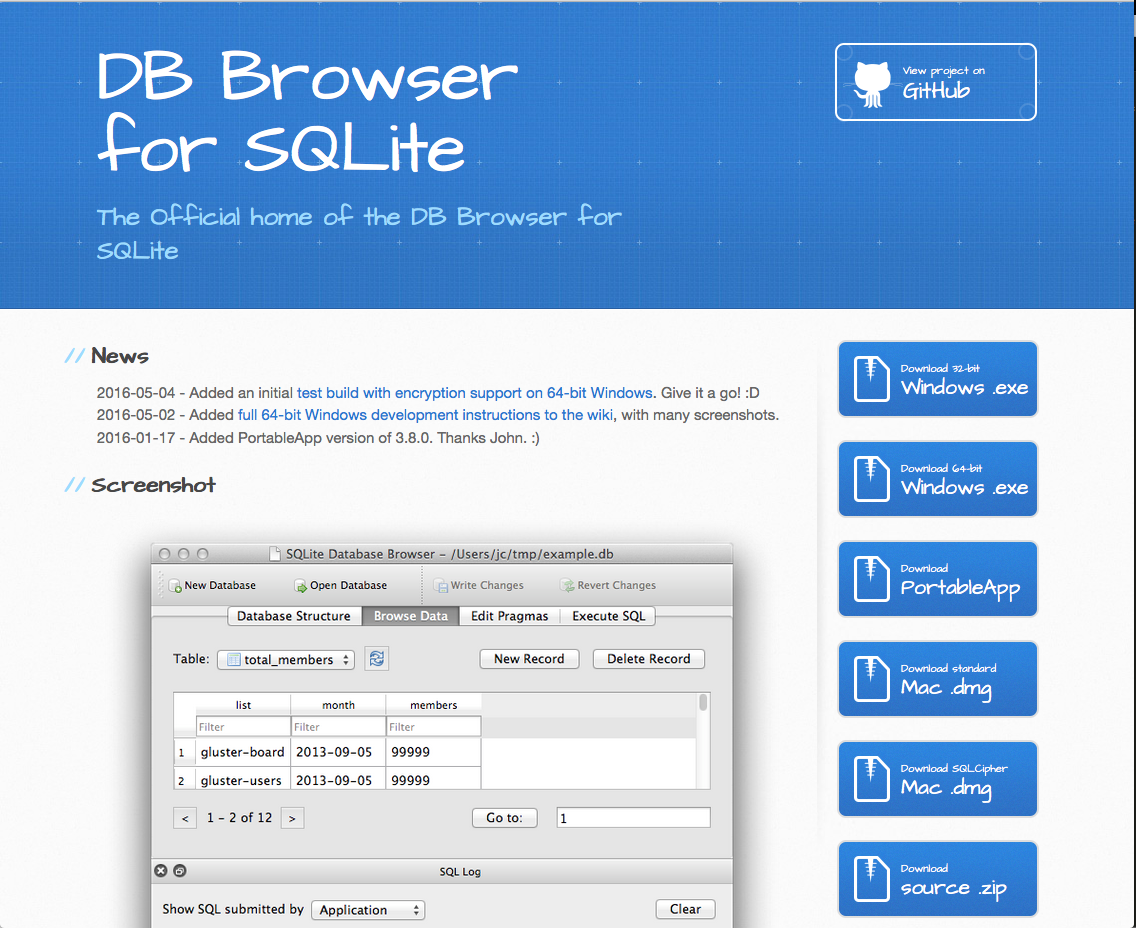
Task: Click the detach icon on SQL Log panel
Action: pyautogui.click(x=180, y=871)
